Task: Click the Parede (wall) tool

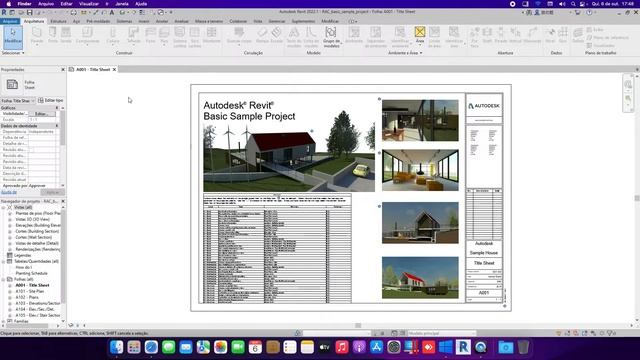Action: point(37,35)
